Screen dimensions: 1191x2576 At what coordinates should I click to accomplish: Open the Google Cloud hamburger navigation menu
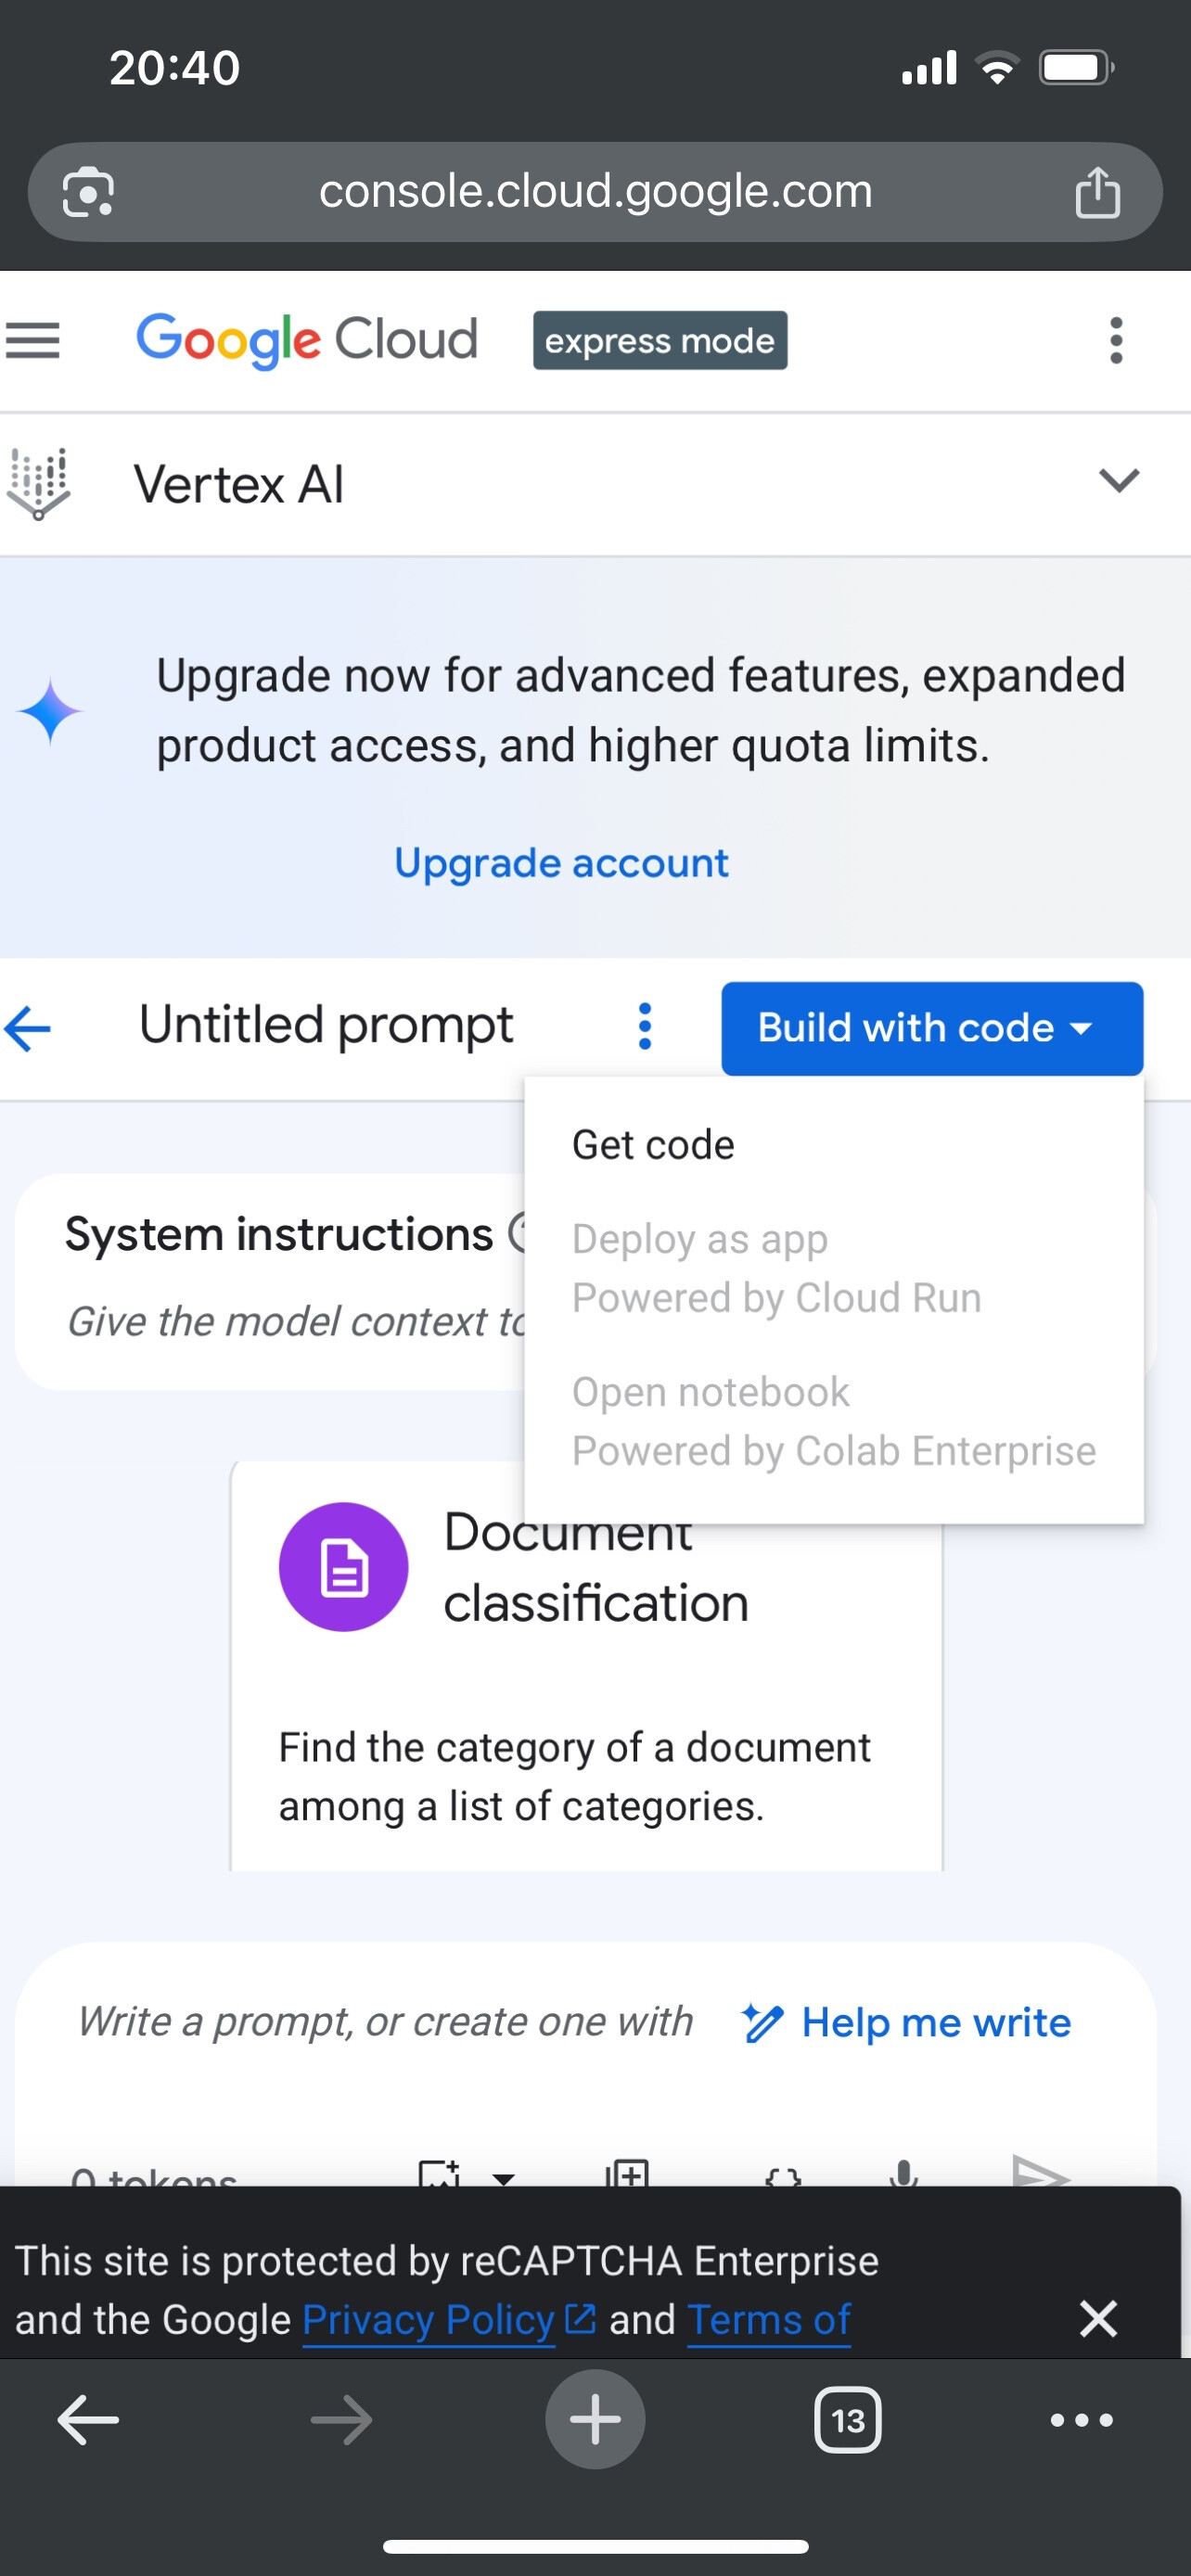click(33, 341)
